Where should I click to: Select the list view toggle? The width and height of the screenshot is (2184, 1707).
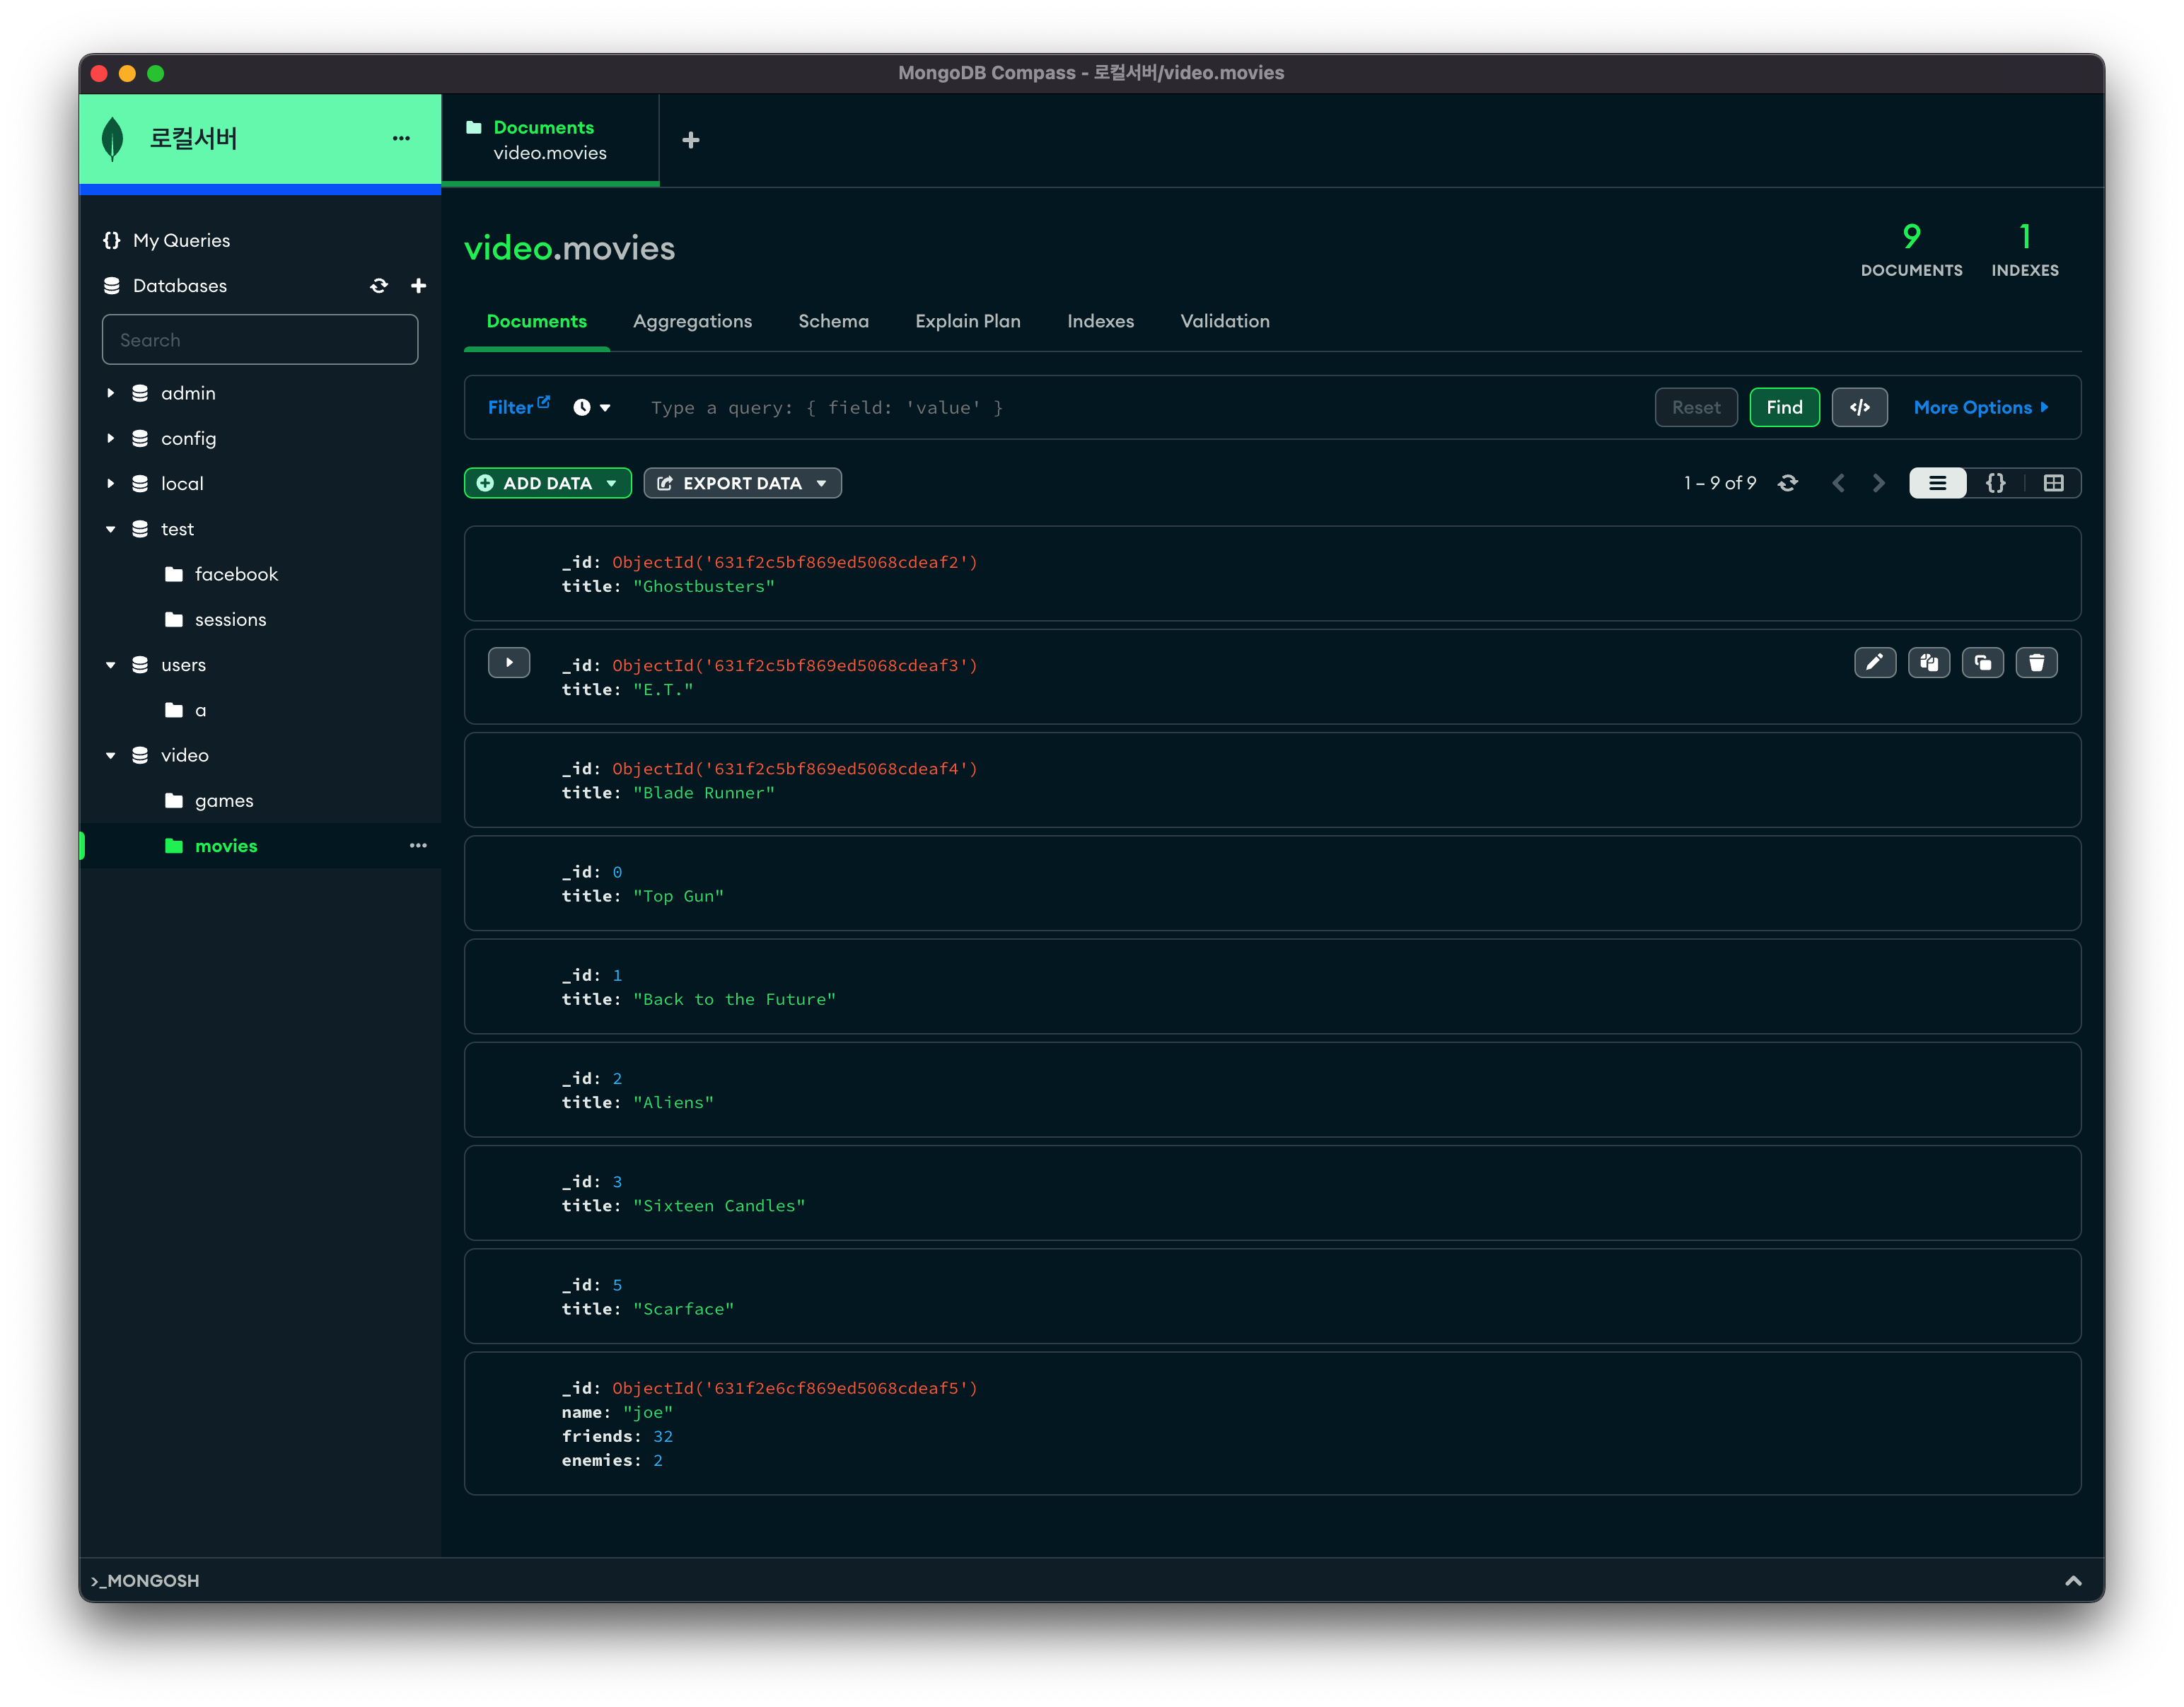click(x=1937, y=483)
